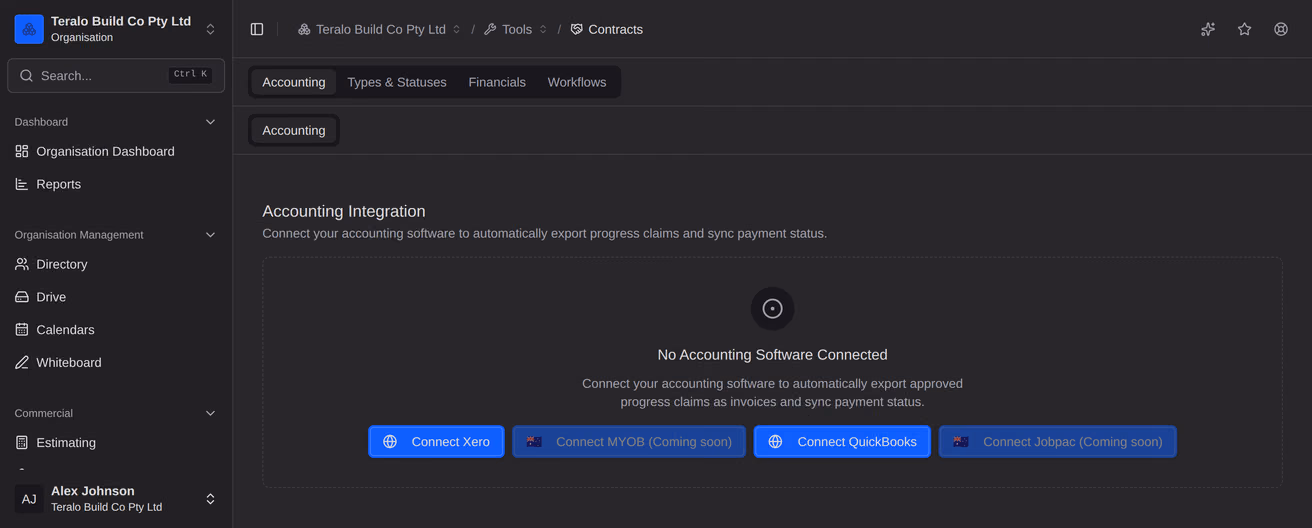The height and width of the screenshot is (528, 1312).
Task: Click the circular no-connection status icon
Action: pos(773,309)
